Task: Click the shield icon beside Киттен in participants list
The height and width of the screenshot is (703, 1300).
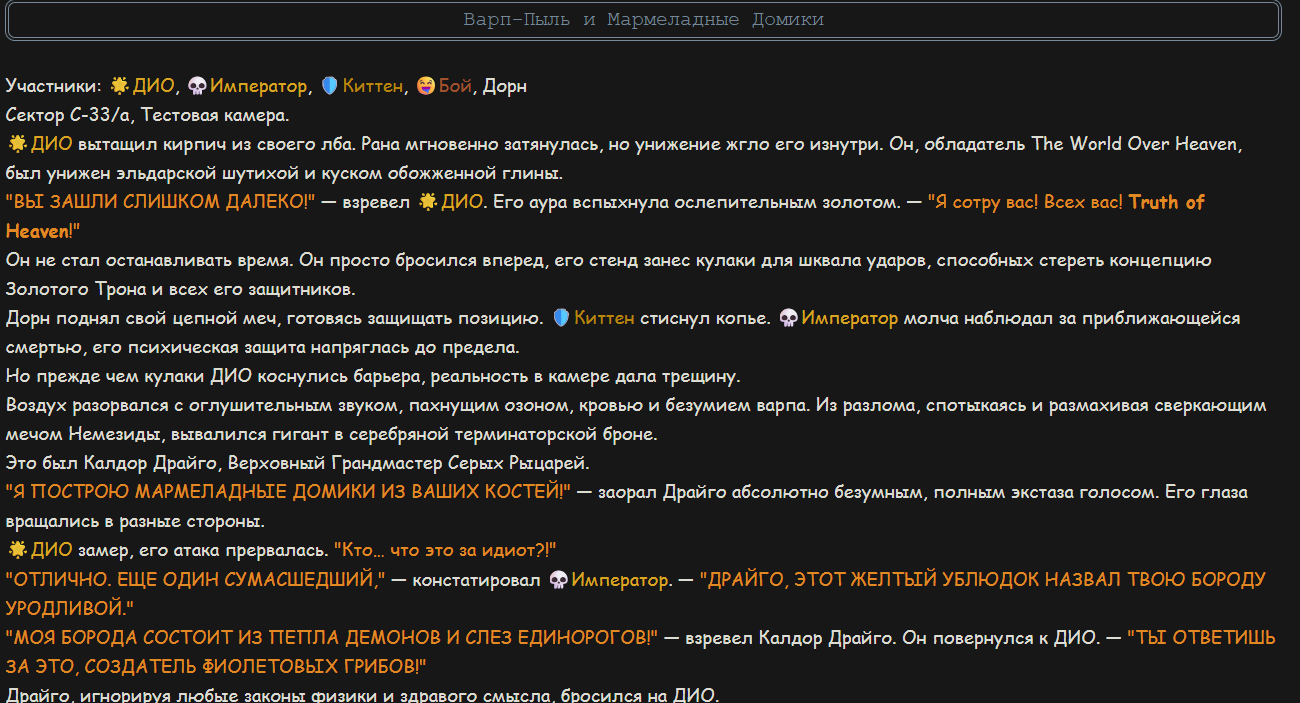Action: pos(329,86)
